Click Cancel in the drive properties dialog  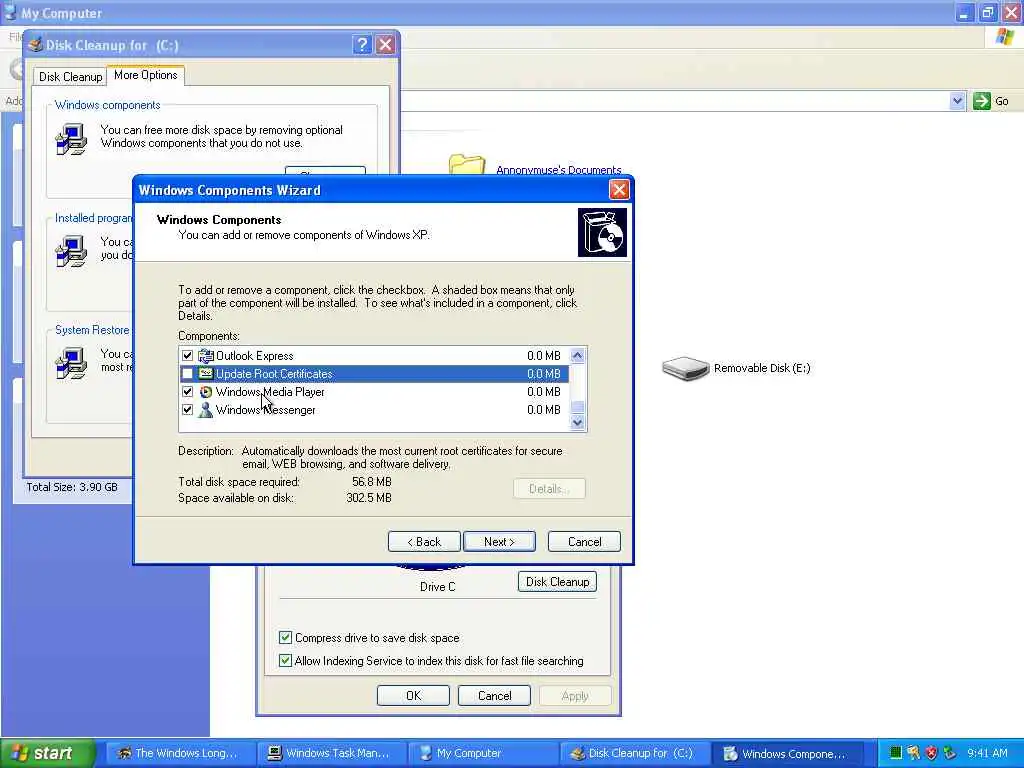[494, 696]
